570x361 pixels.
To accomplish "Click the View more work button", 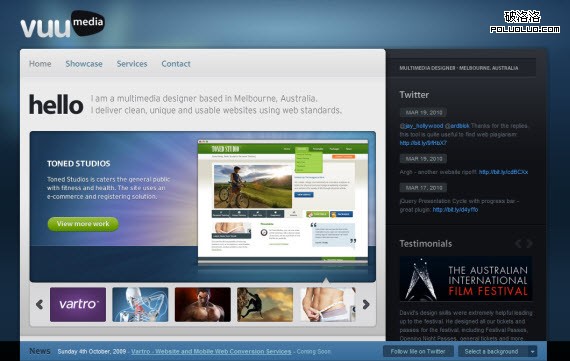I will point(83,224).
